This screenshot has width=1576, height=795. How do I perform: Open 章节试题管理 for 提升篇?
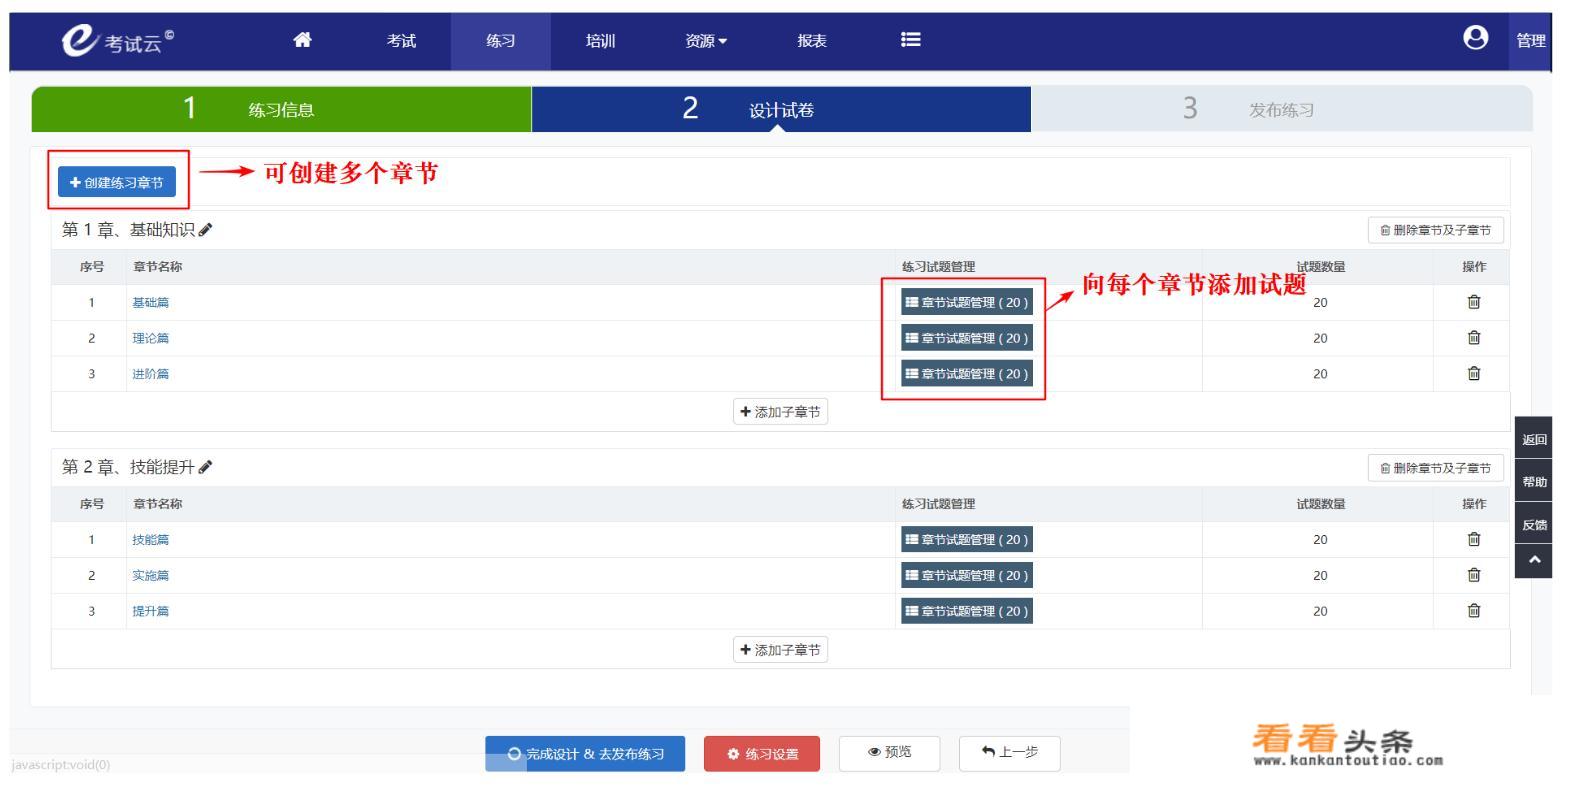point(966,611)
